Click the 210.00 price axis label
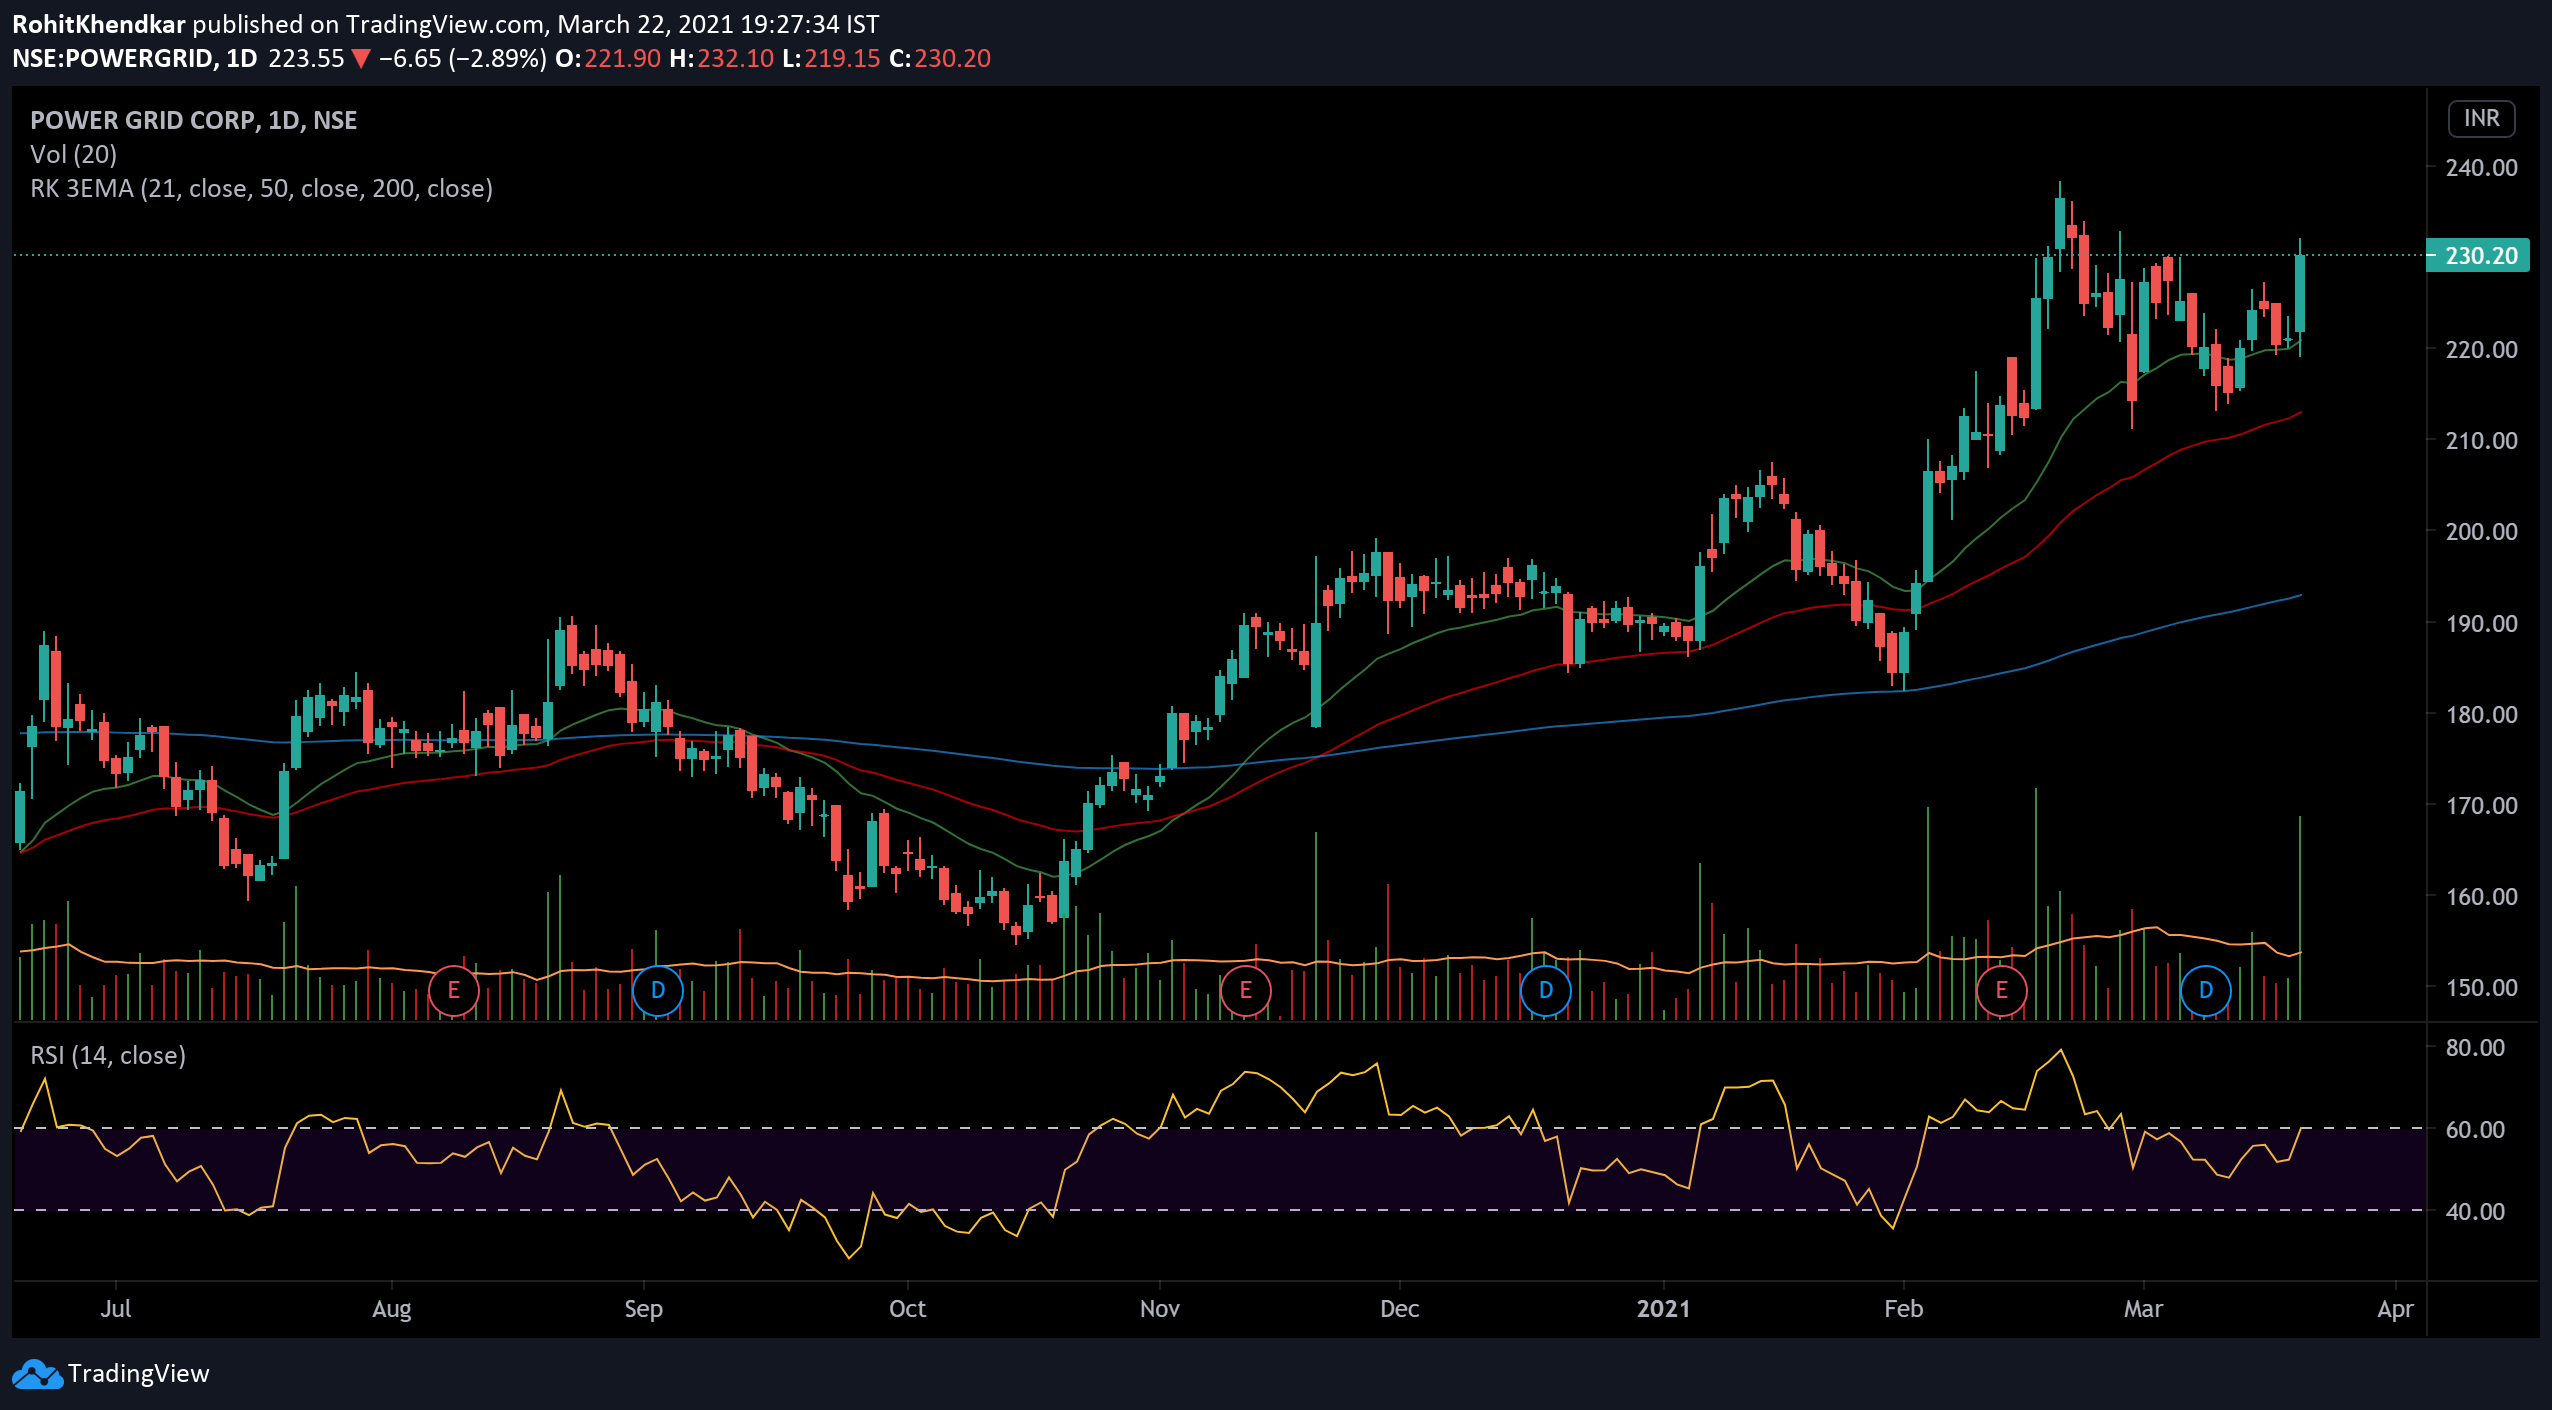 (2481, 440)
